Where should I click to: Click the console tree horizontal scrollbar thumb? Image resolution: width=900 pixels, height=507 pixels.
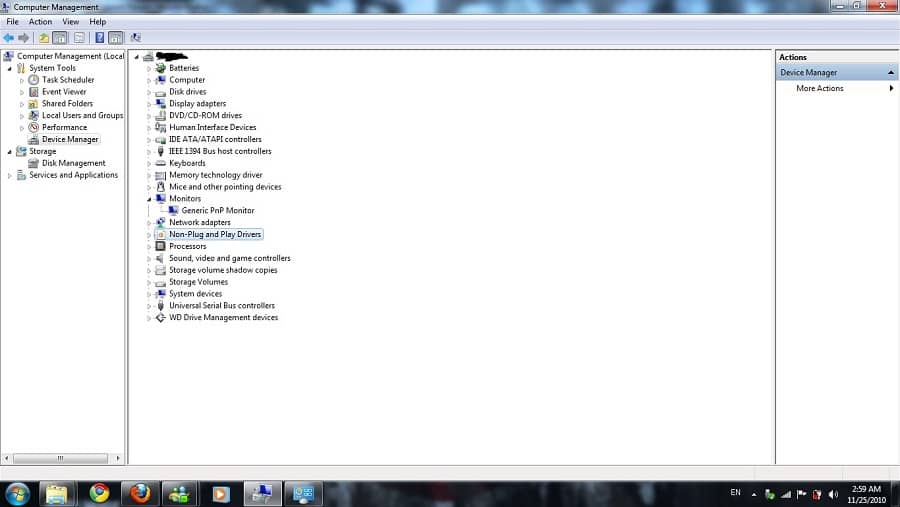pyautogui.click(x=60, y=458)
